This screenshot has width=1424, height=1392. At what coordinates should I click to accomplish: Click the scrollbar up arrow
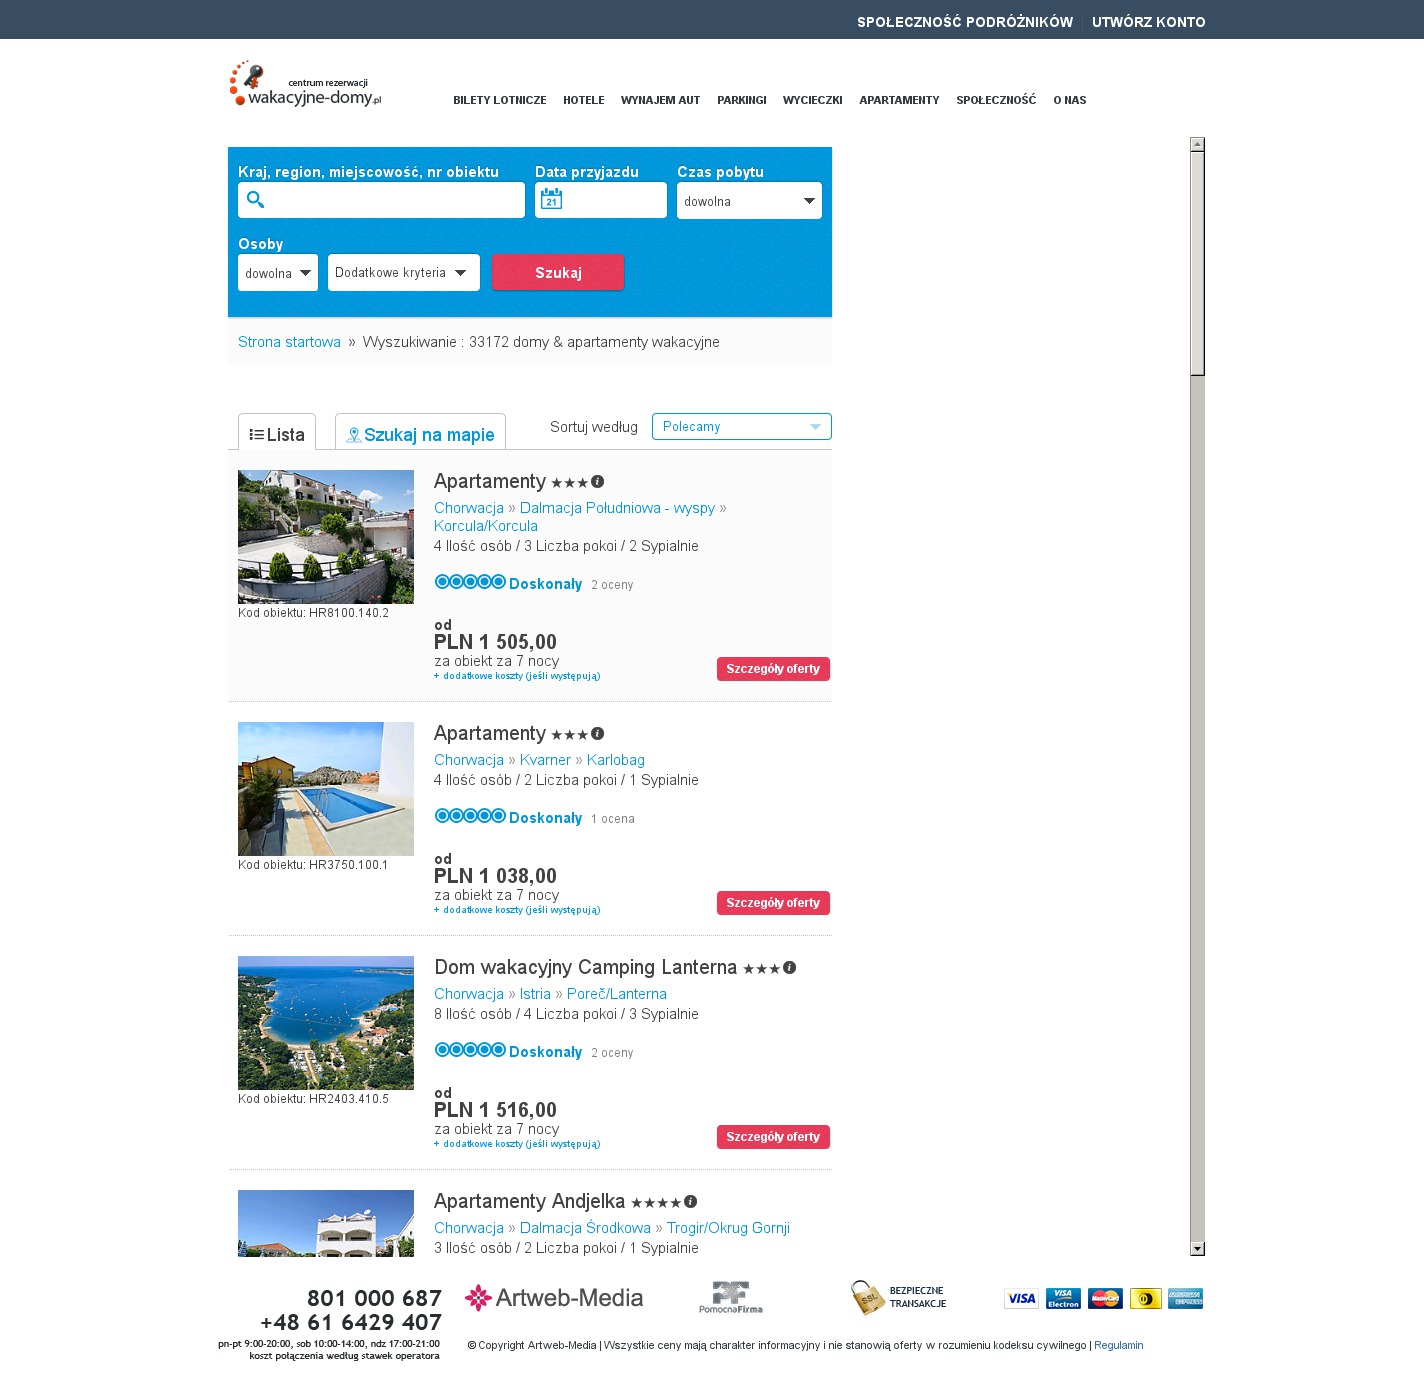1197,144
